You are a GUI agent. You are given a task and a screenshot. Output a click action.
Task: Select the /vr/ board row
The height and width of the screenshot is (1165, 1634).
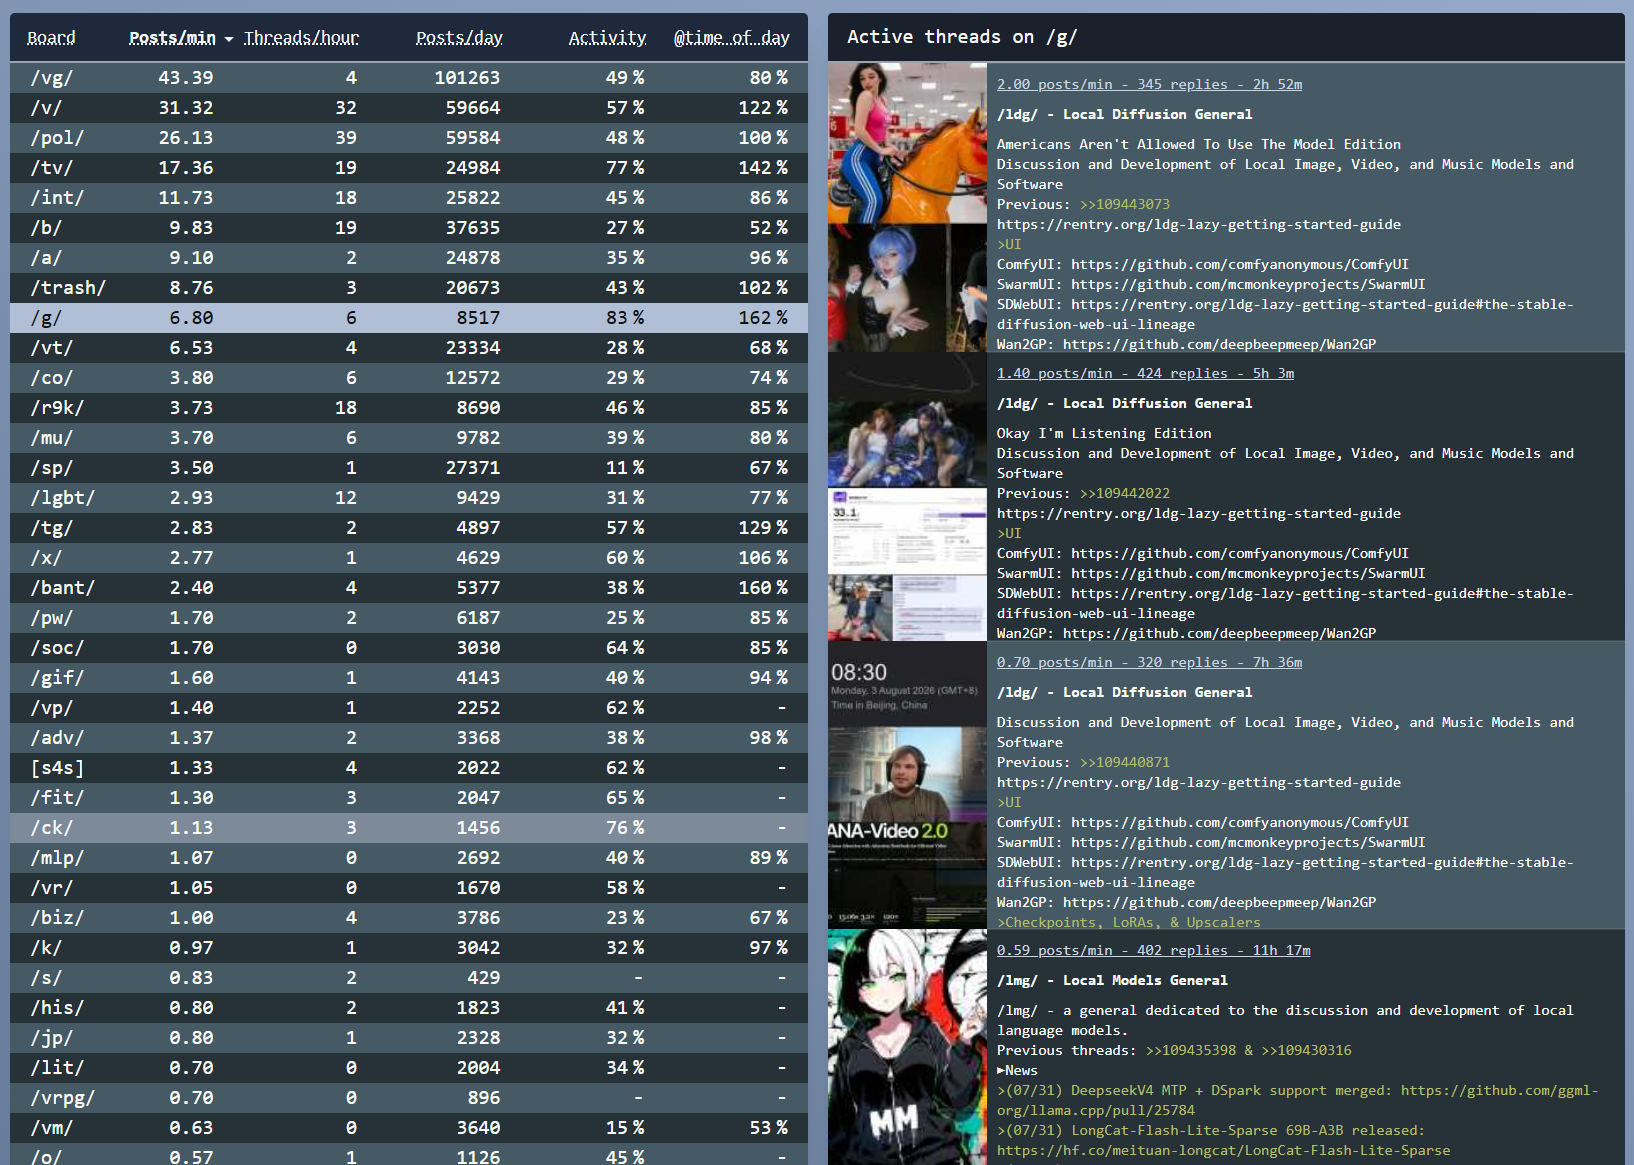tap(409, 888)
